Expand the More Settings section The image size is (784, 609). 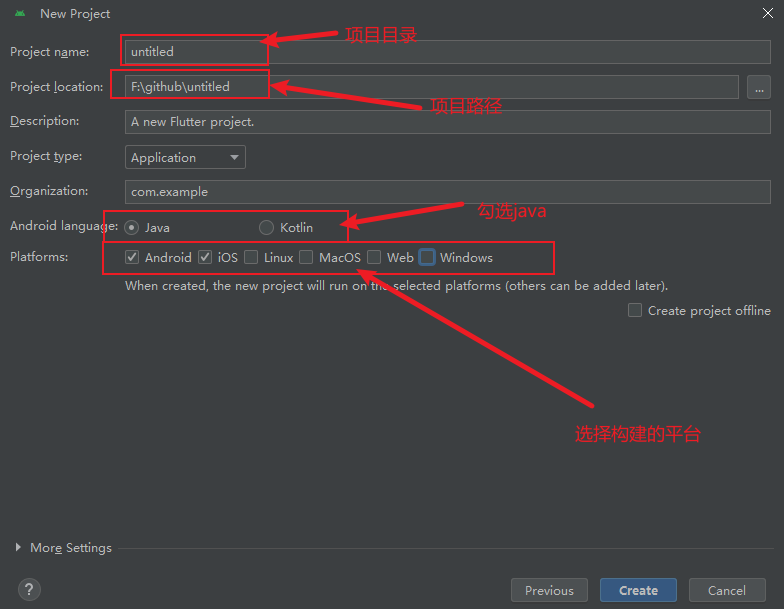20,548
